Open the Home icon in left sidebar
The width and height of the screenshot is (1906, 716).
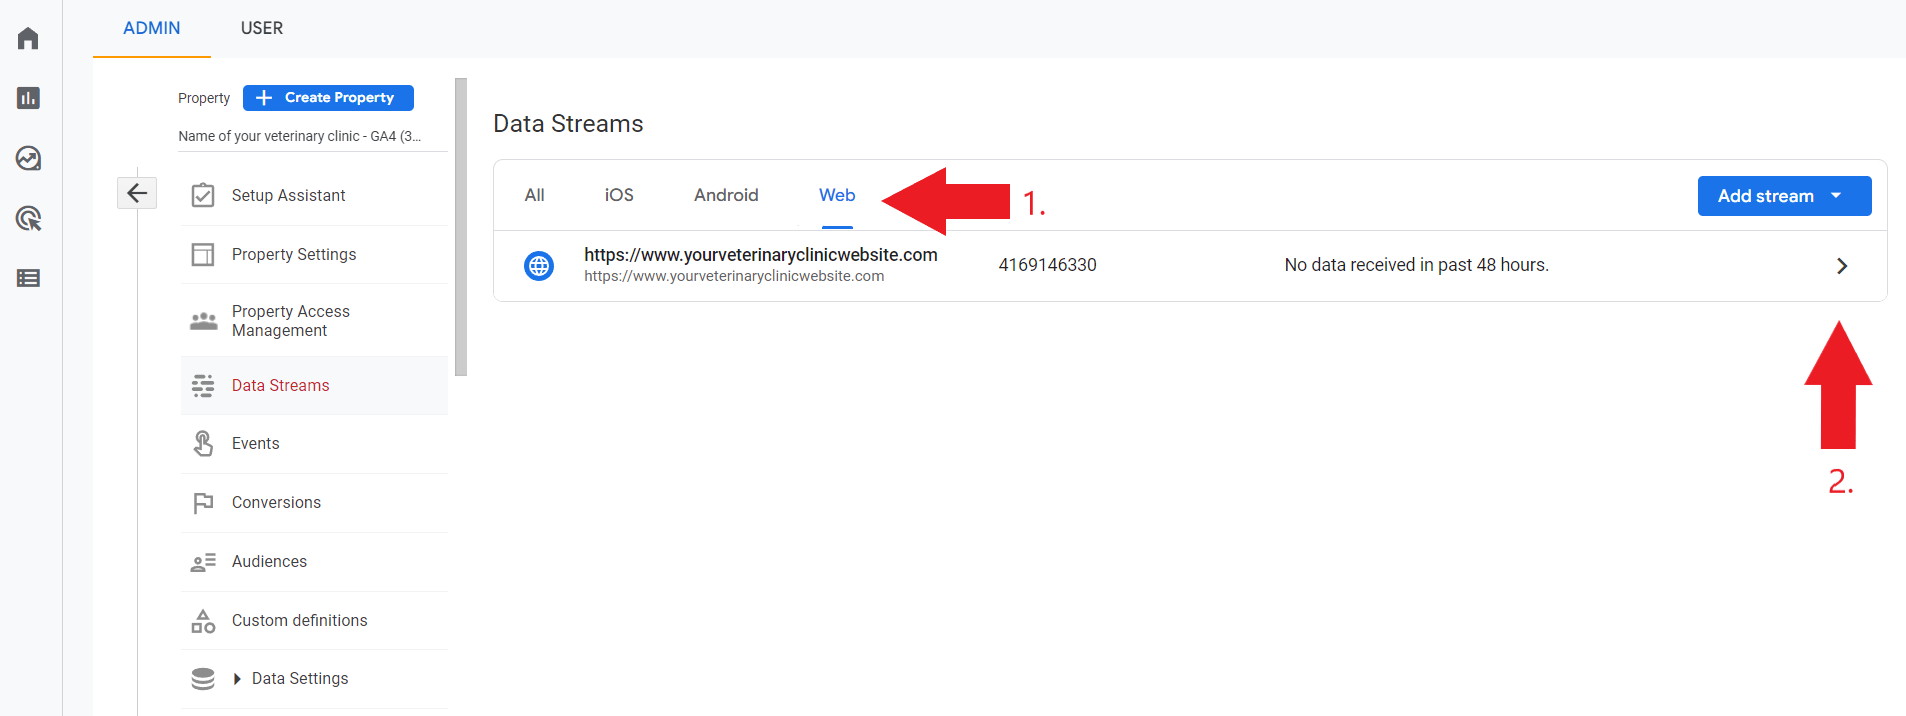pyautogui.click(x=28, y=39)
